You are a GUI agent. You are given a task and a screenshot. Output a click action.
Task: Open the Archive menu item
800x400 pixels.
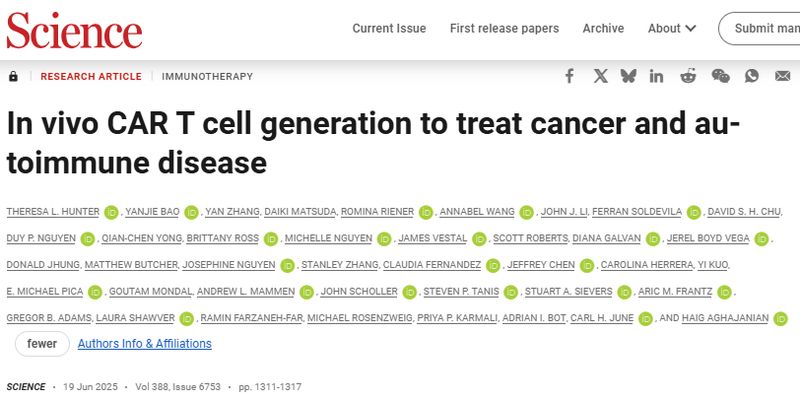click(x=603, y=28)
